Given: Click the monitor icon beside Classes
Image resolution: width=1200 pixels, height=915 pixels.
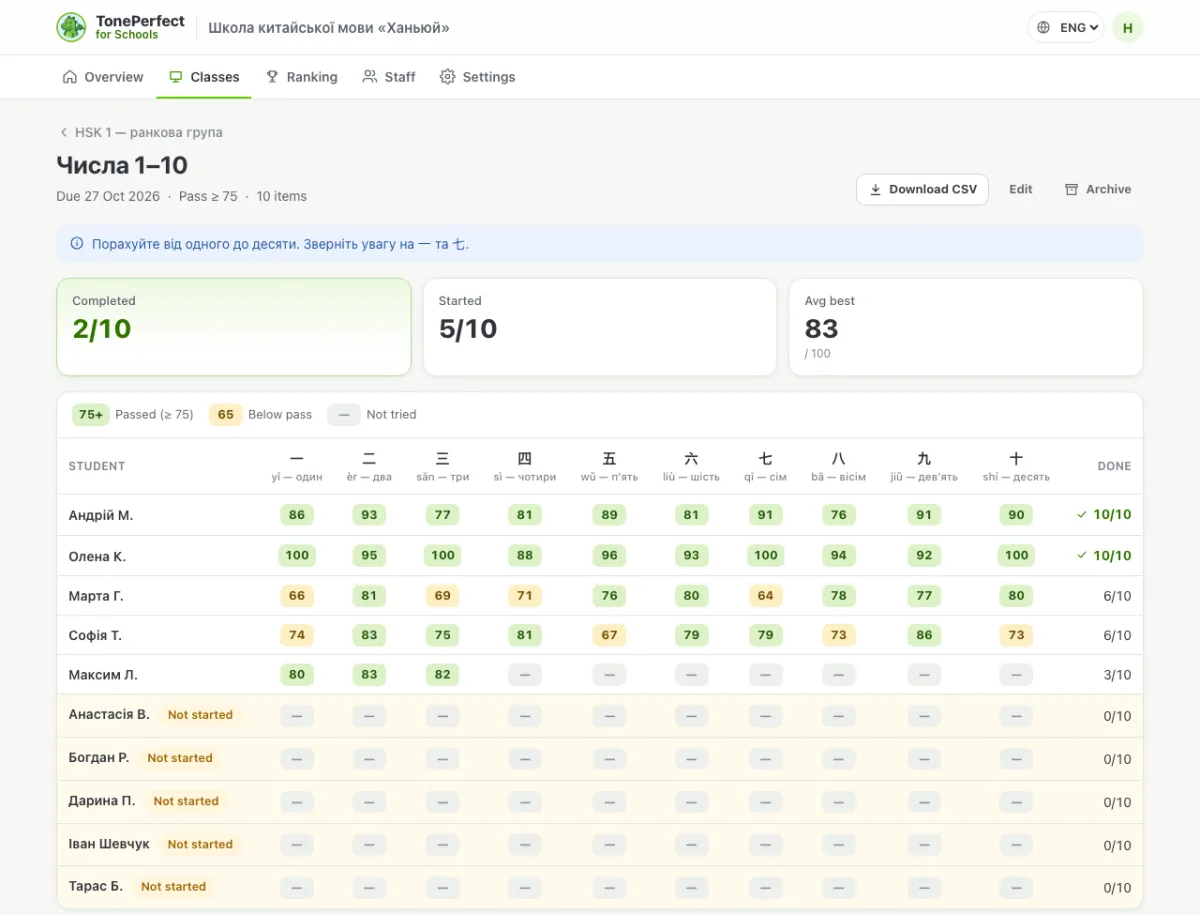Looking at the screenshot, I should (x=176, y=77).
